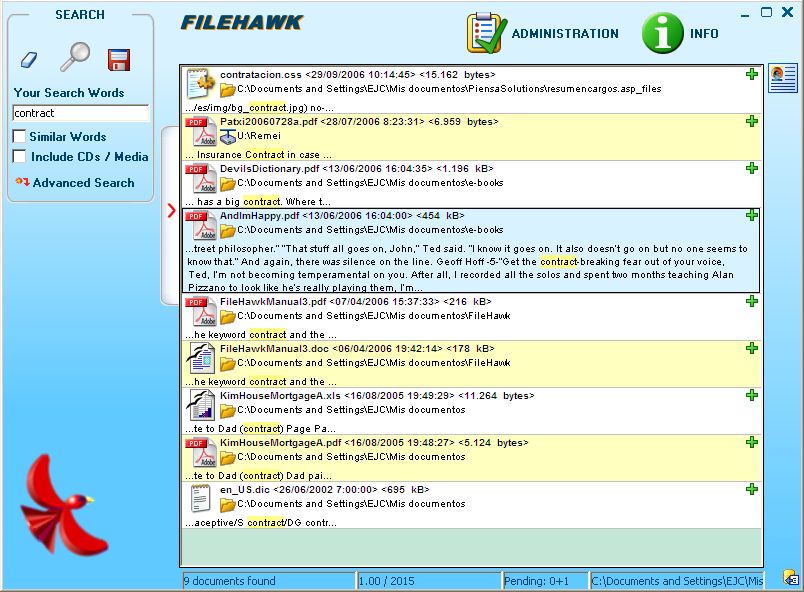
Task: Select the file name DevilsDictionary.pdf
Action: point(270,169)
